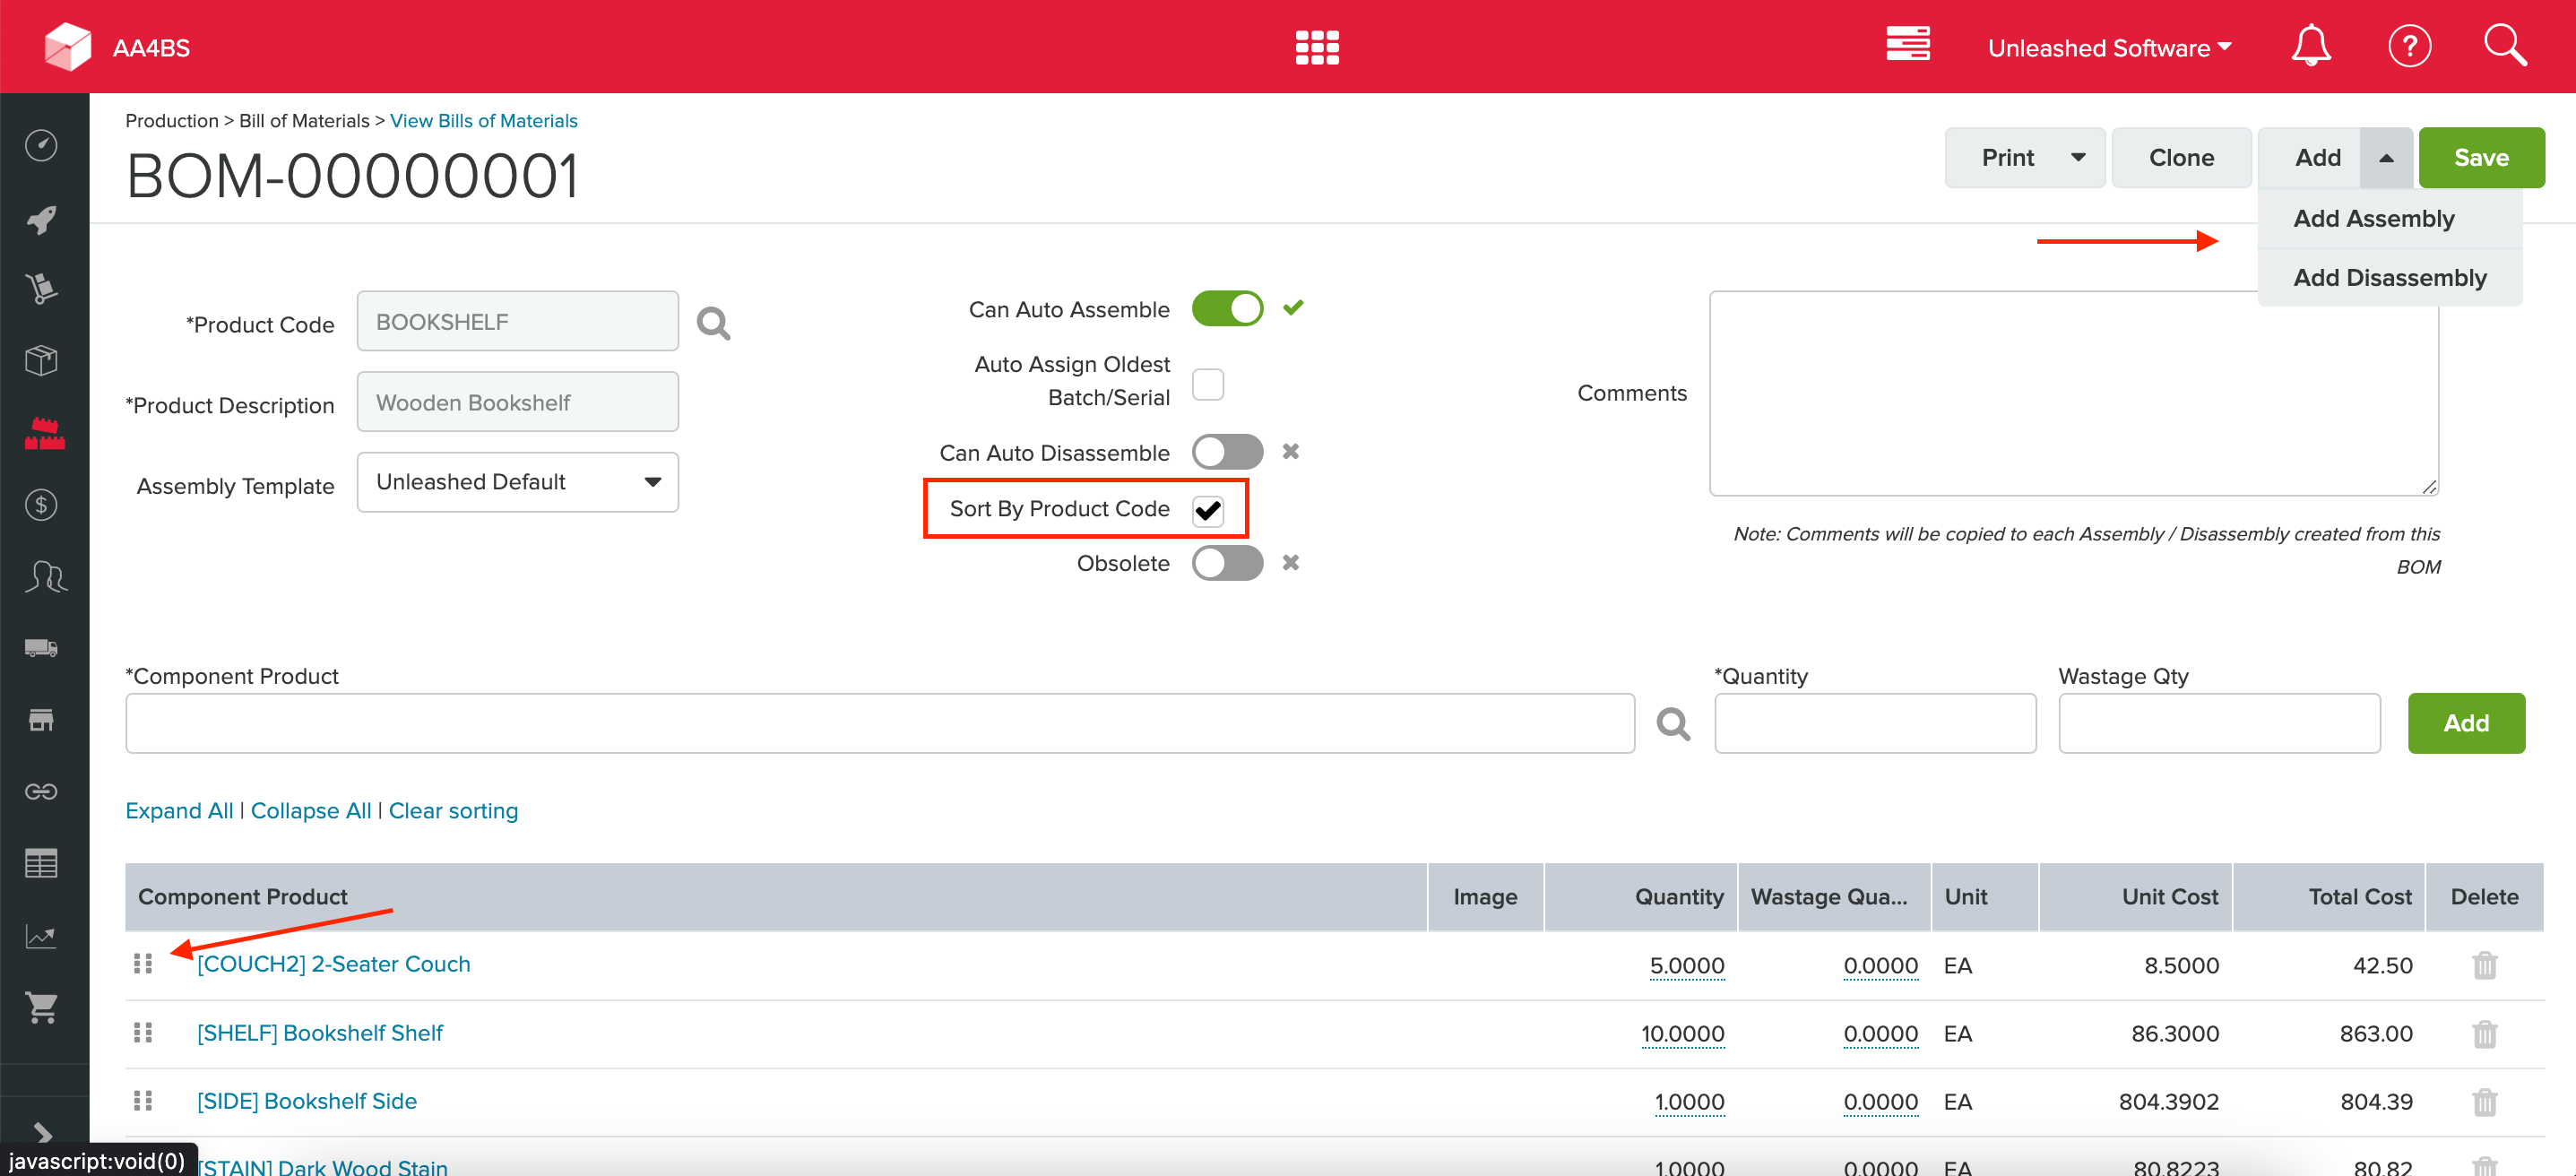Image resolution: width=2576 pixels, height=1176 pixels.
Task: Edit quantity 5.0000 for Couch row
Action: click(1686, 965)
